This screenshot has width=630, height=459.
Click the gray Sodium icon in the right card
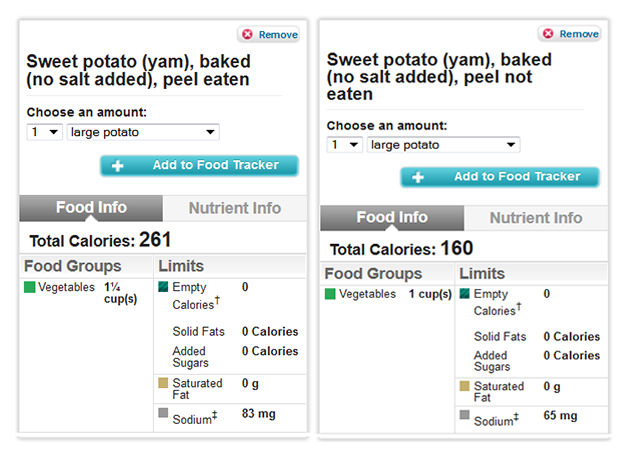click(464, 414)
